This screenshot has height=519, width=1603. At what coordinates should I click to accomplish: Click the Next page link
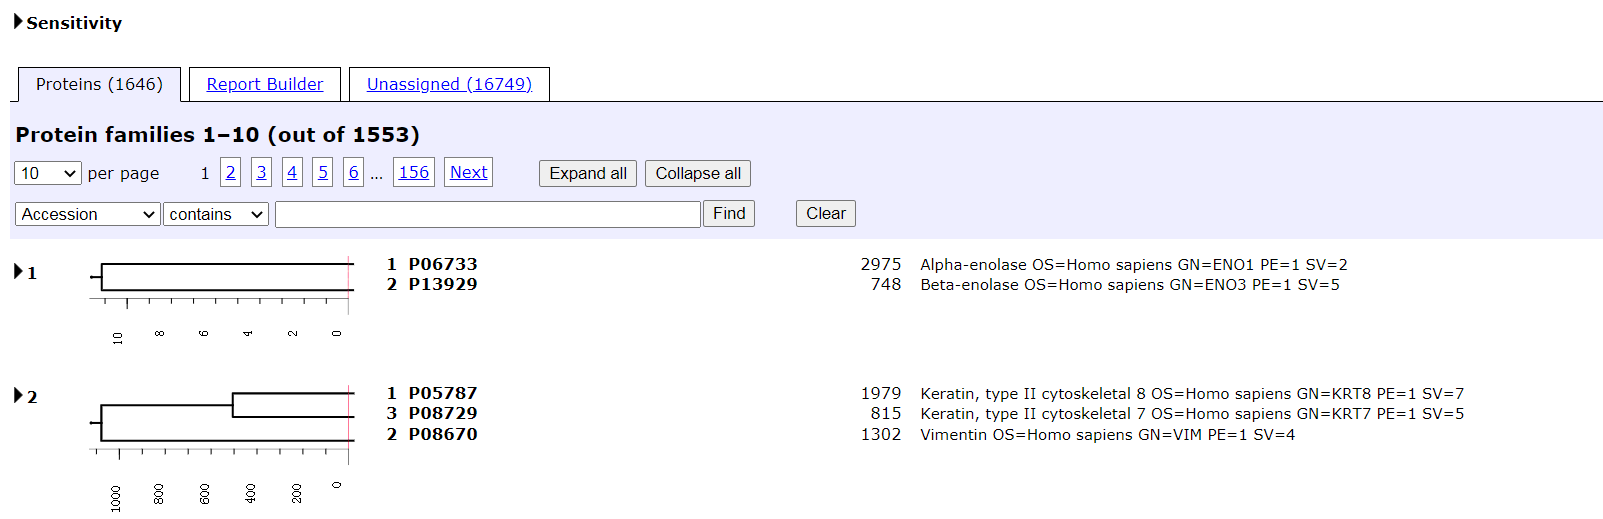coord(469,172)
